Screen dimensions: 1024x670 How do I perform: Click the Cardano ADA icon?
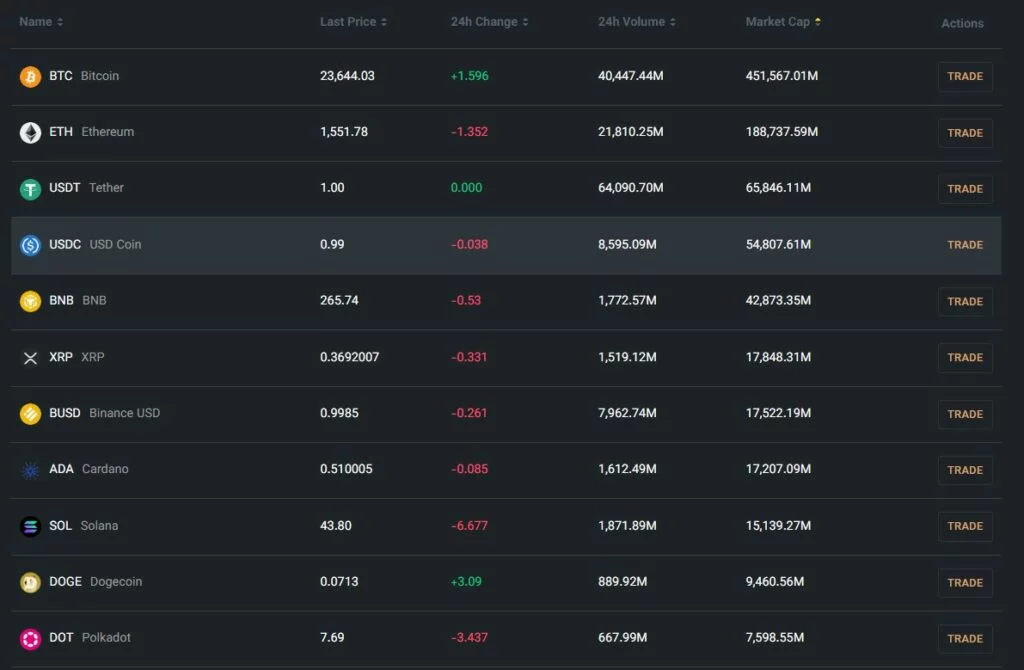pos(30,470)
